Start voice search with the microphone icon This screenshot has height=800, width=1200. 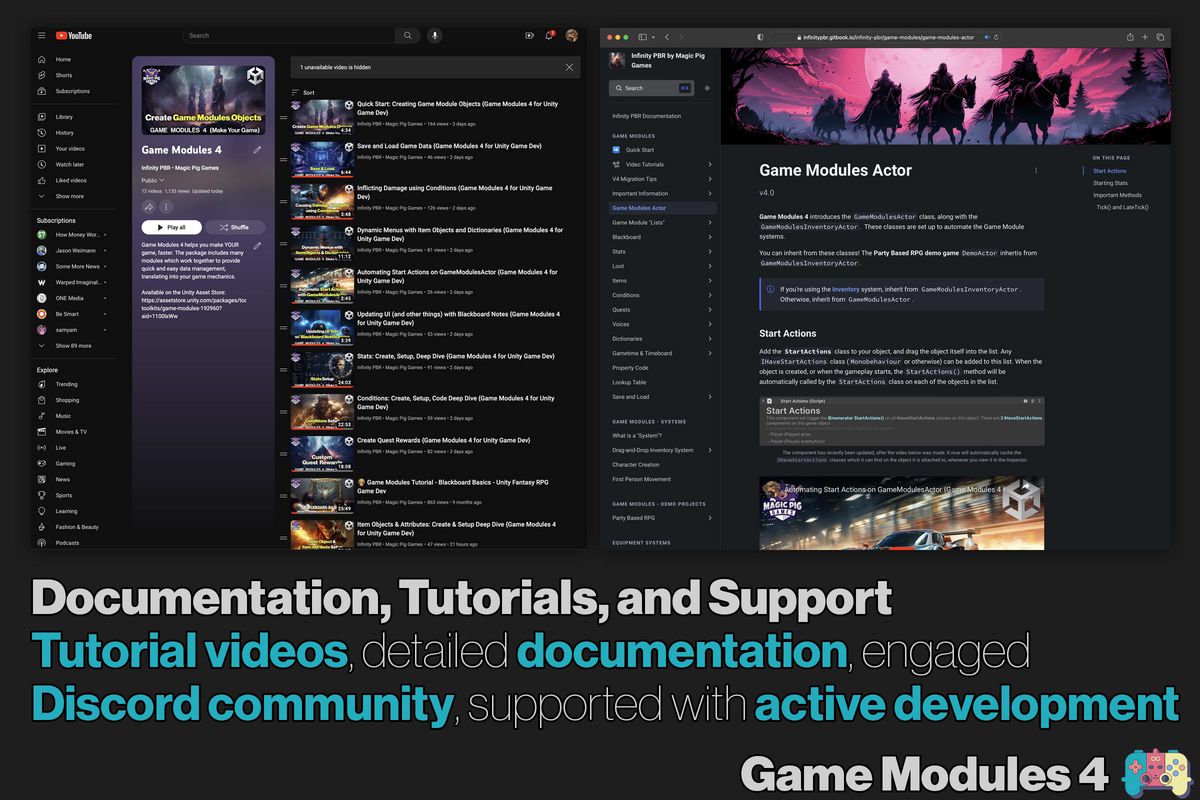[435, 35]
